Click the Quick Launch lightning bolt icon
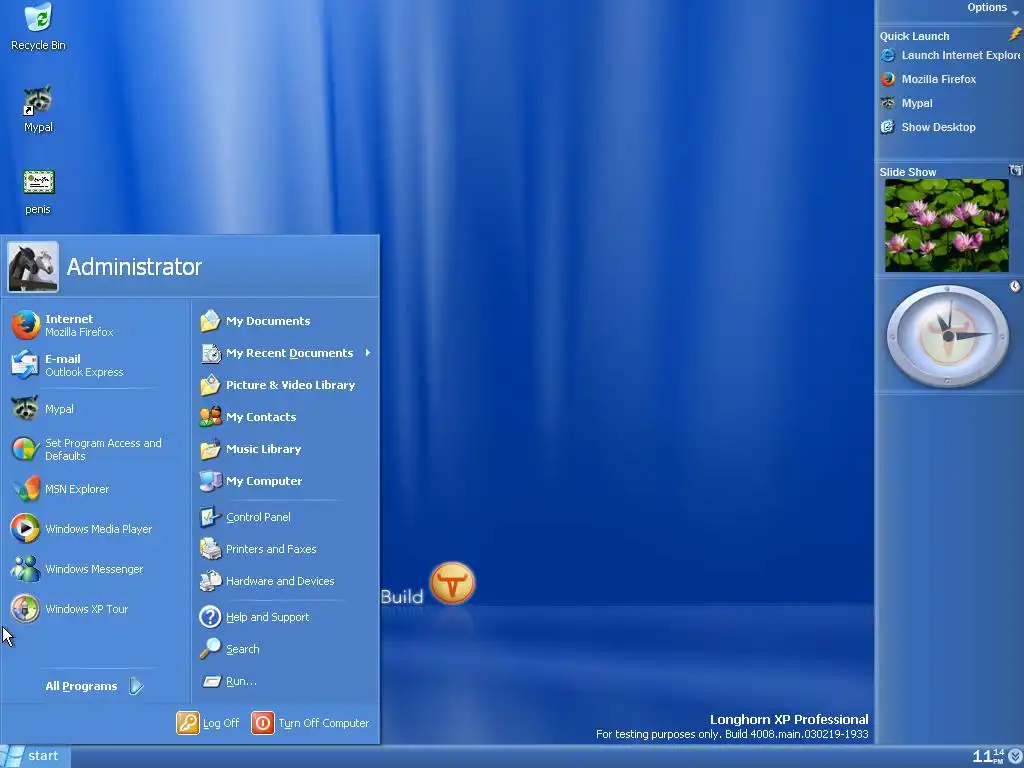 [x=1014, y=35]
